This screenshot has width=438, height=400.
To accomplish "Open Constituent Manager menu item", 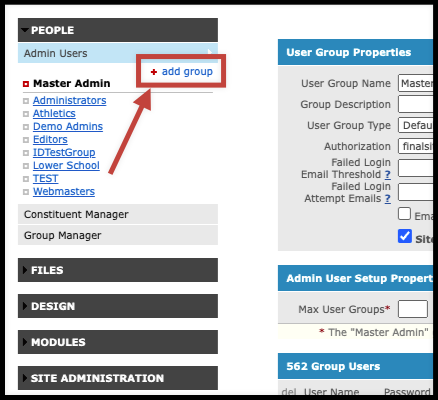I will tap(118, 214).
